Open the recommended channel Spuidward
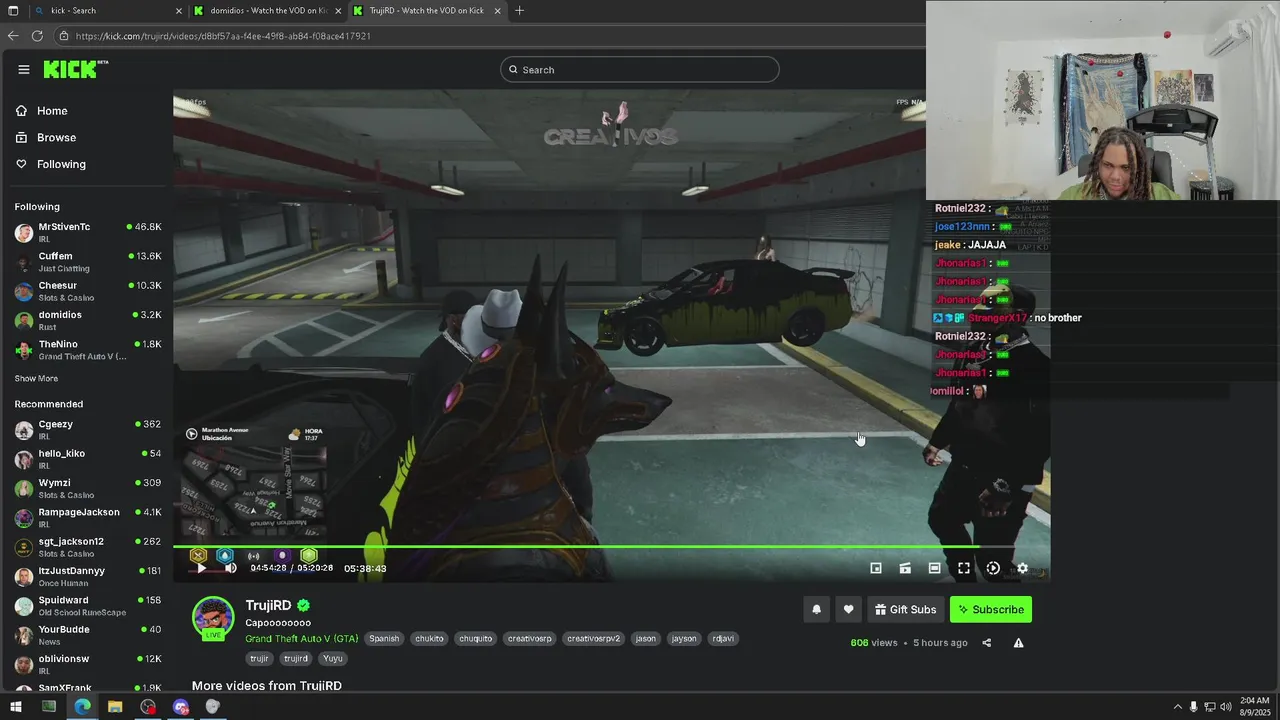This screenshot has width=1280, height=720. click(88, 606)
